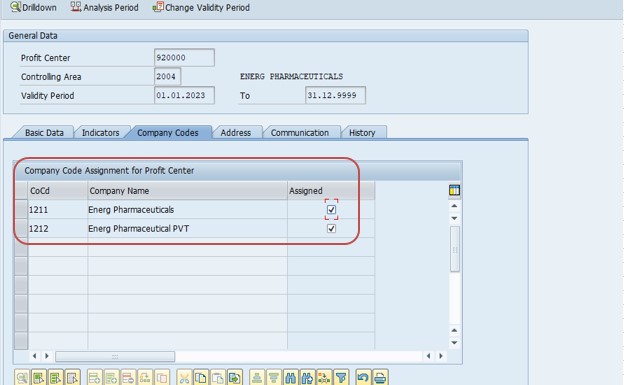This screenshot has height=385, width=624.
Task: Click the Find Next binoculars icon
Action: point(307,377)
